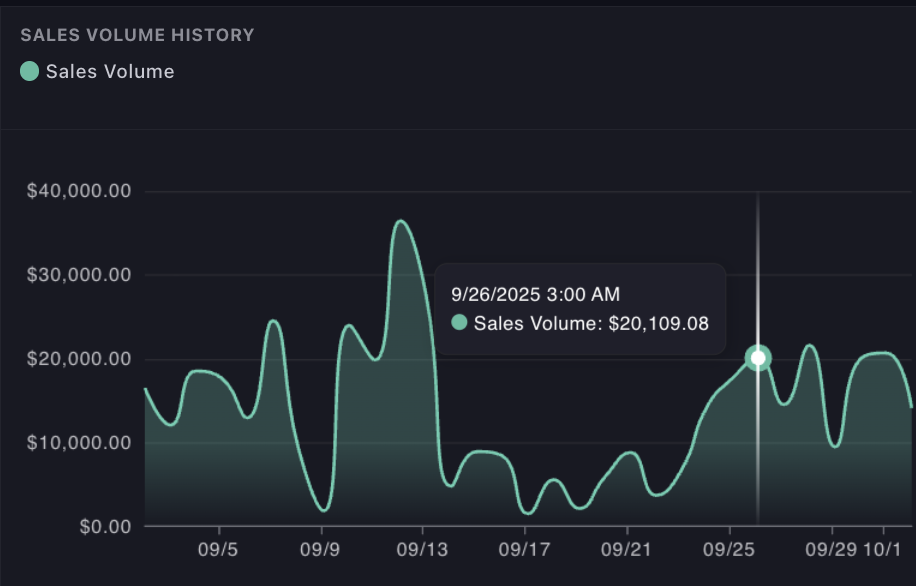Click the tooltip date 9/26/2025 3:00 AM

point(535,294)
